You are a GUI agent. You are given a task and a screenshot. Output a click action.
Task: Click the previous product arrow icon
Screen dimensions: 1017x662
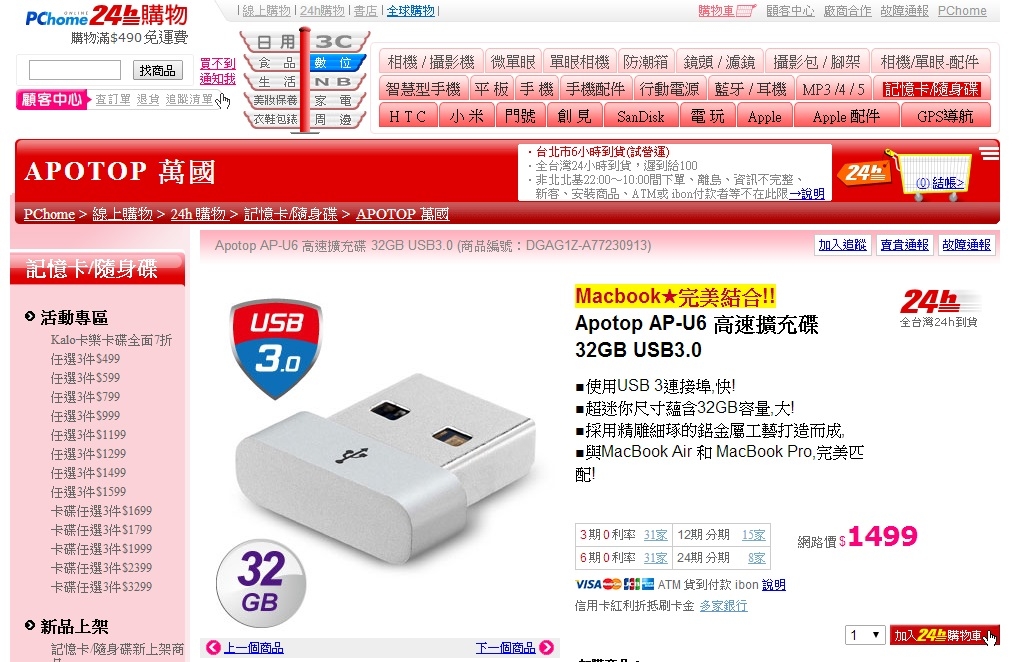tap(213, 647)
